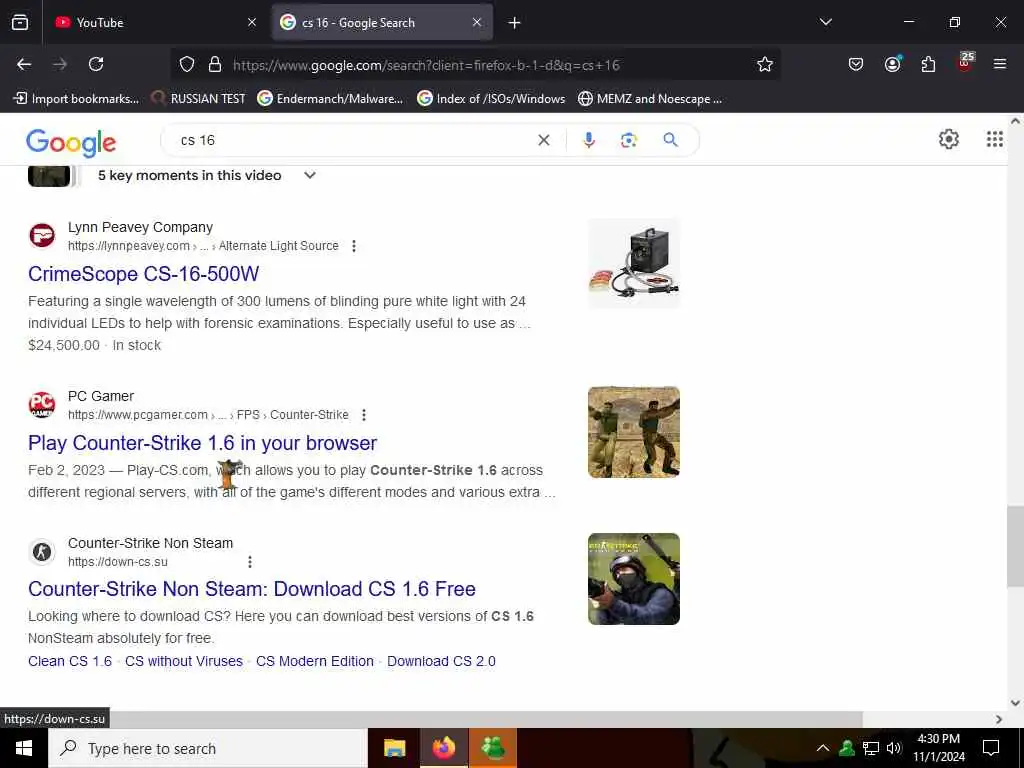1024x768 pixels.
Task: Open the MEMZ and Noescape bookmark
Action: (650, 99)
